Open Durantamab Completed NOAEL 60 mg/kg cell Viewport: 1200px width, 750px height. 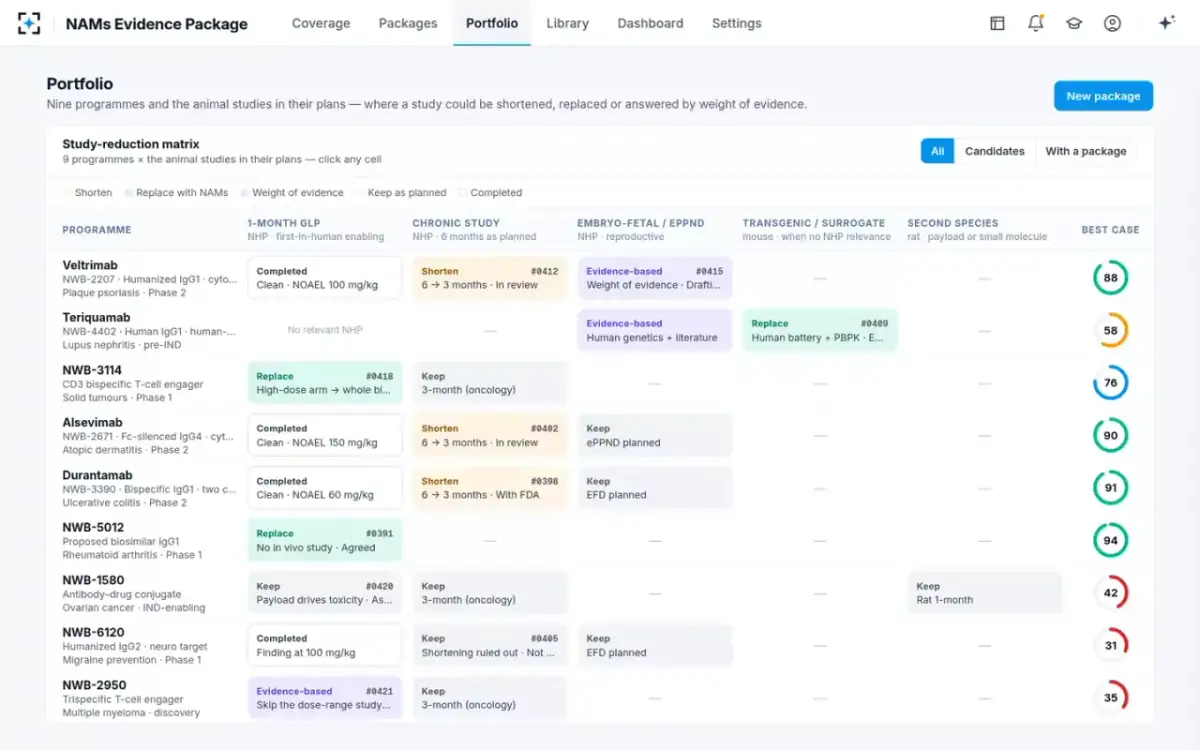tap(325, 488)
